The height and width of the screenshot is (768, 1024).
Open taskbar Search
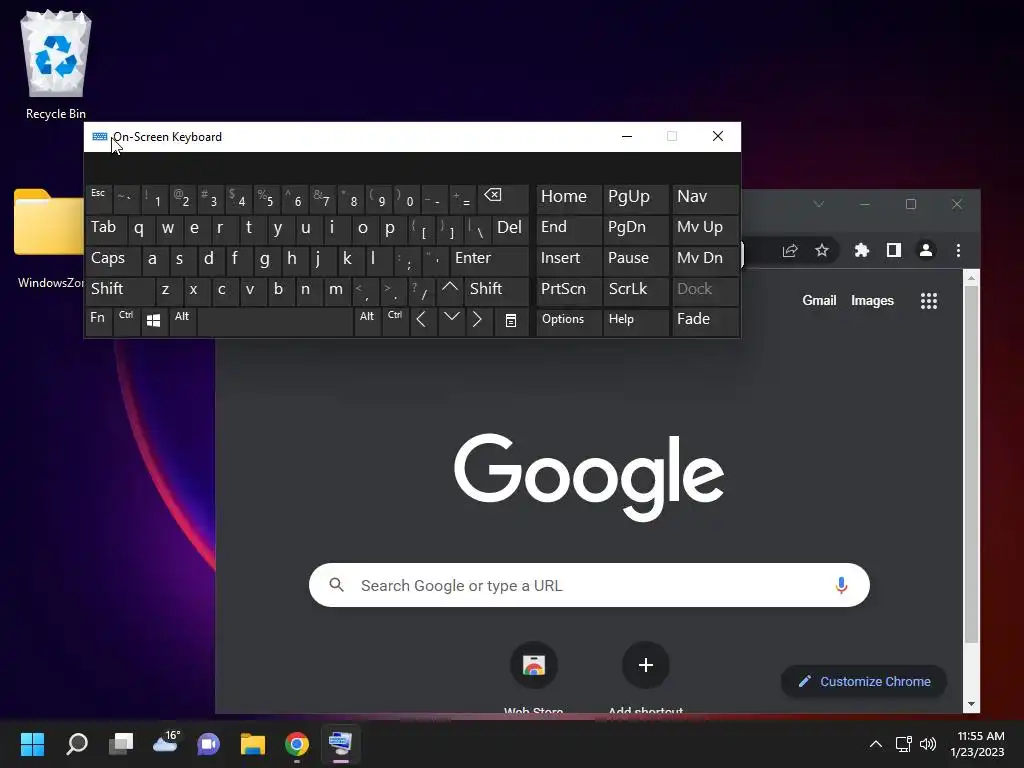pos(77,744)
